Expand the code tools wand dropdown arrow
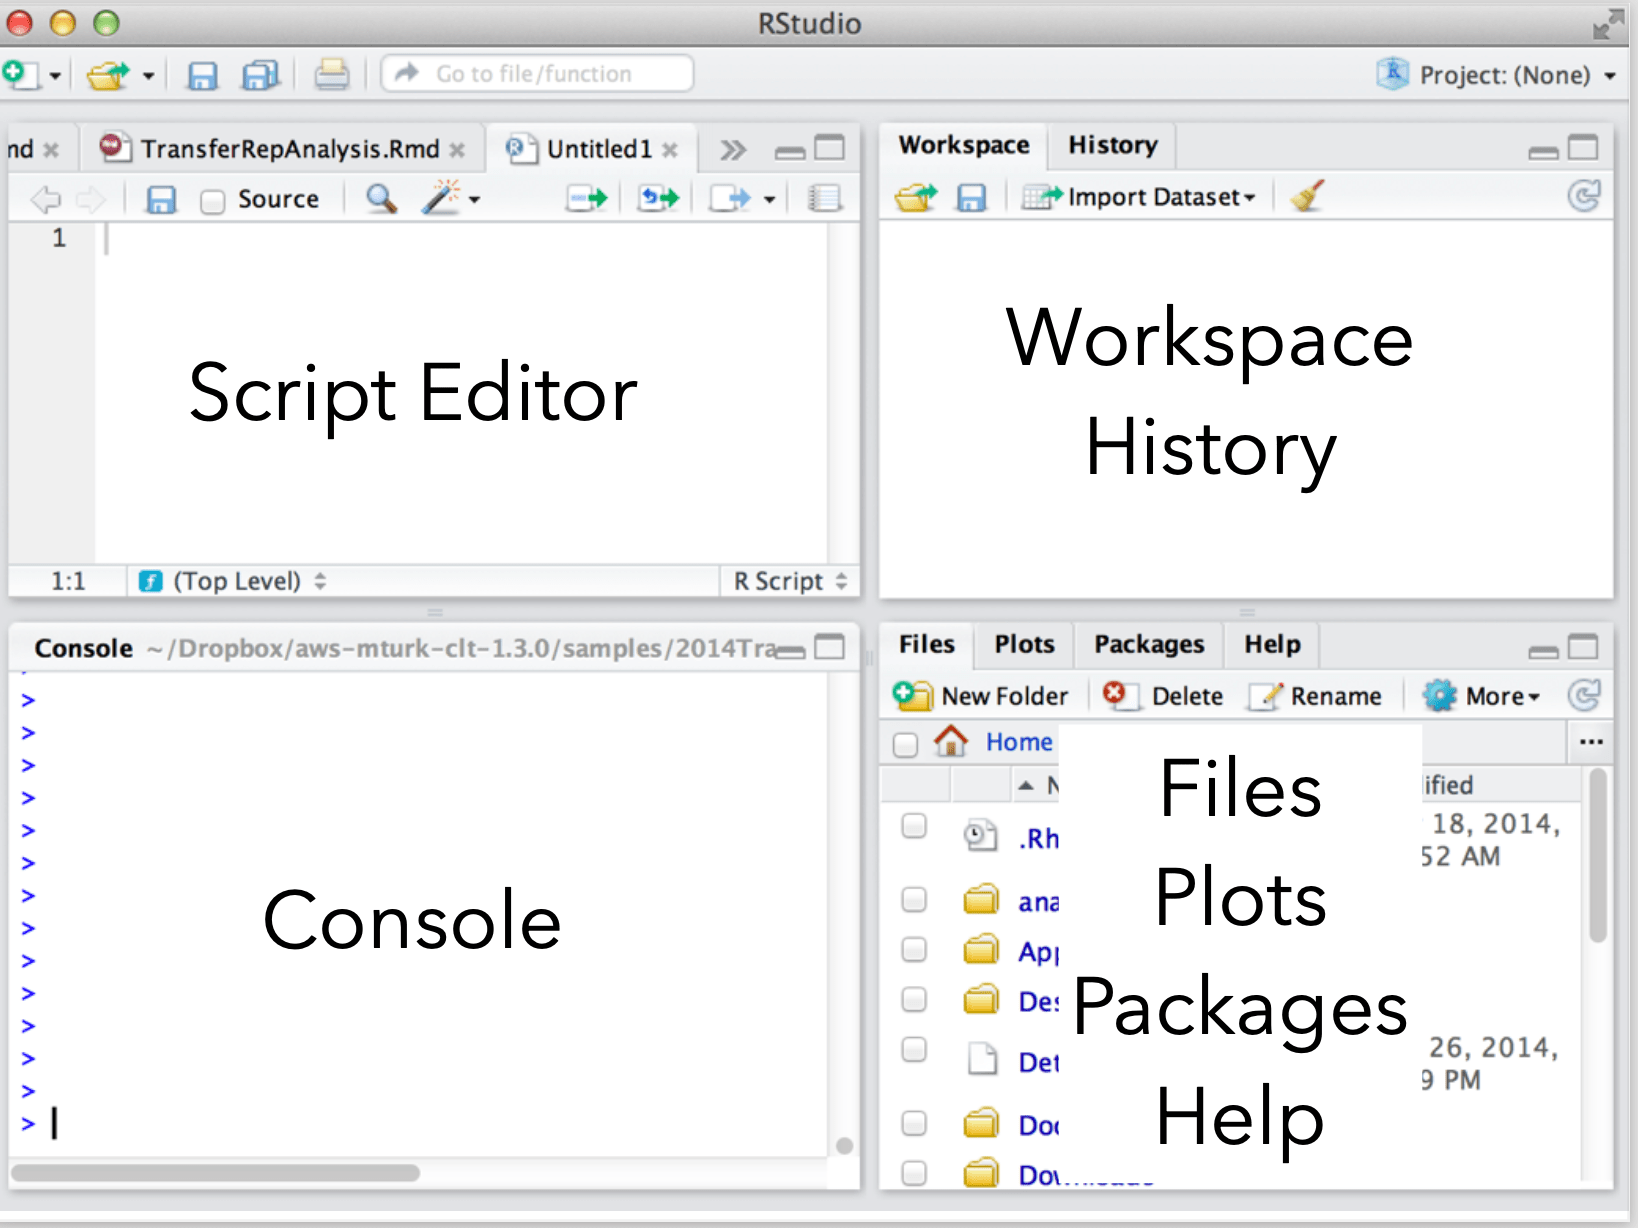 (474, 200)
